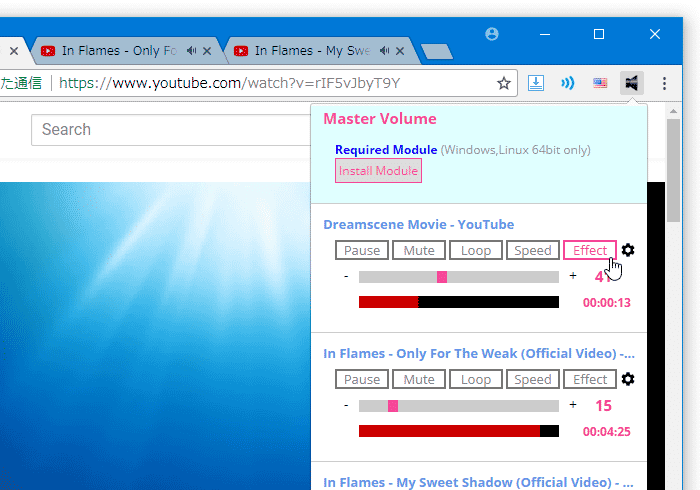Open Chrome three-dot menu

pos(664,83)
